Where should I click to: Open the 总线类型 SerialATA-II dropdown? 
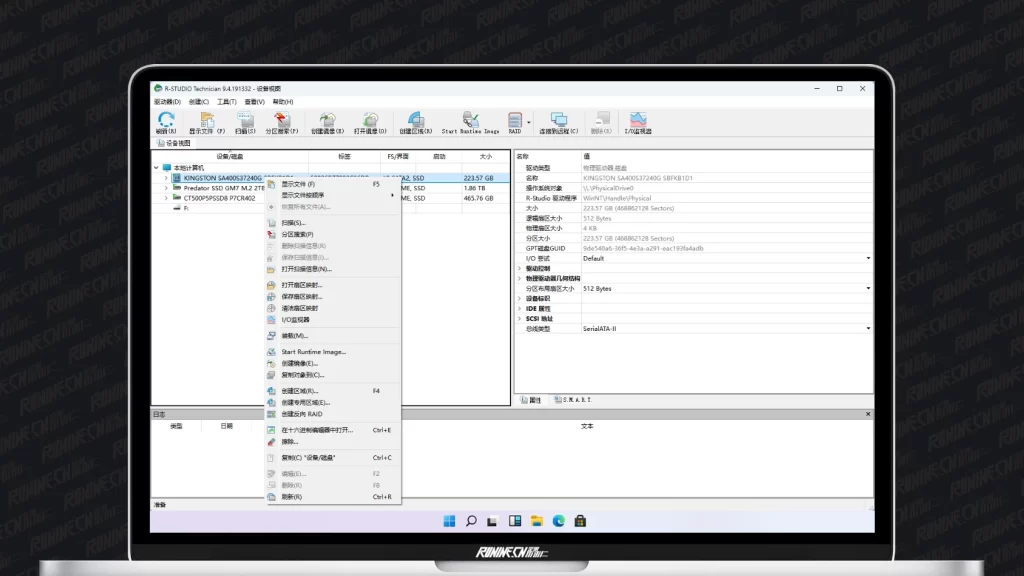[867, 328]
